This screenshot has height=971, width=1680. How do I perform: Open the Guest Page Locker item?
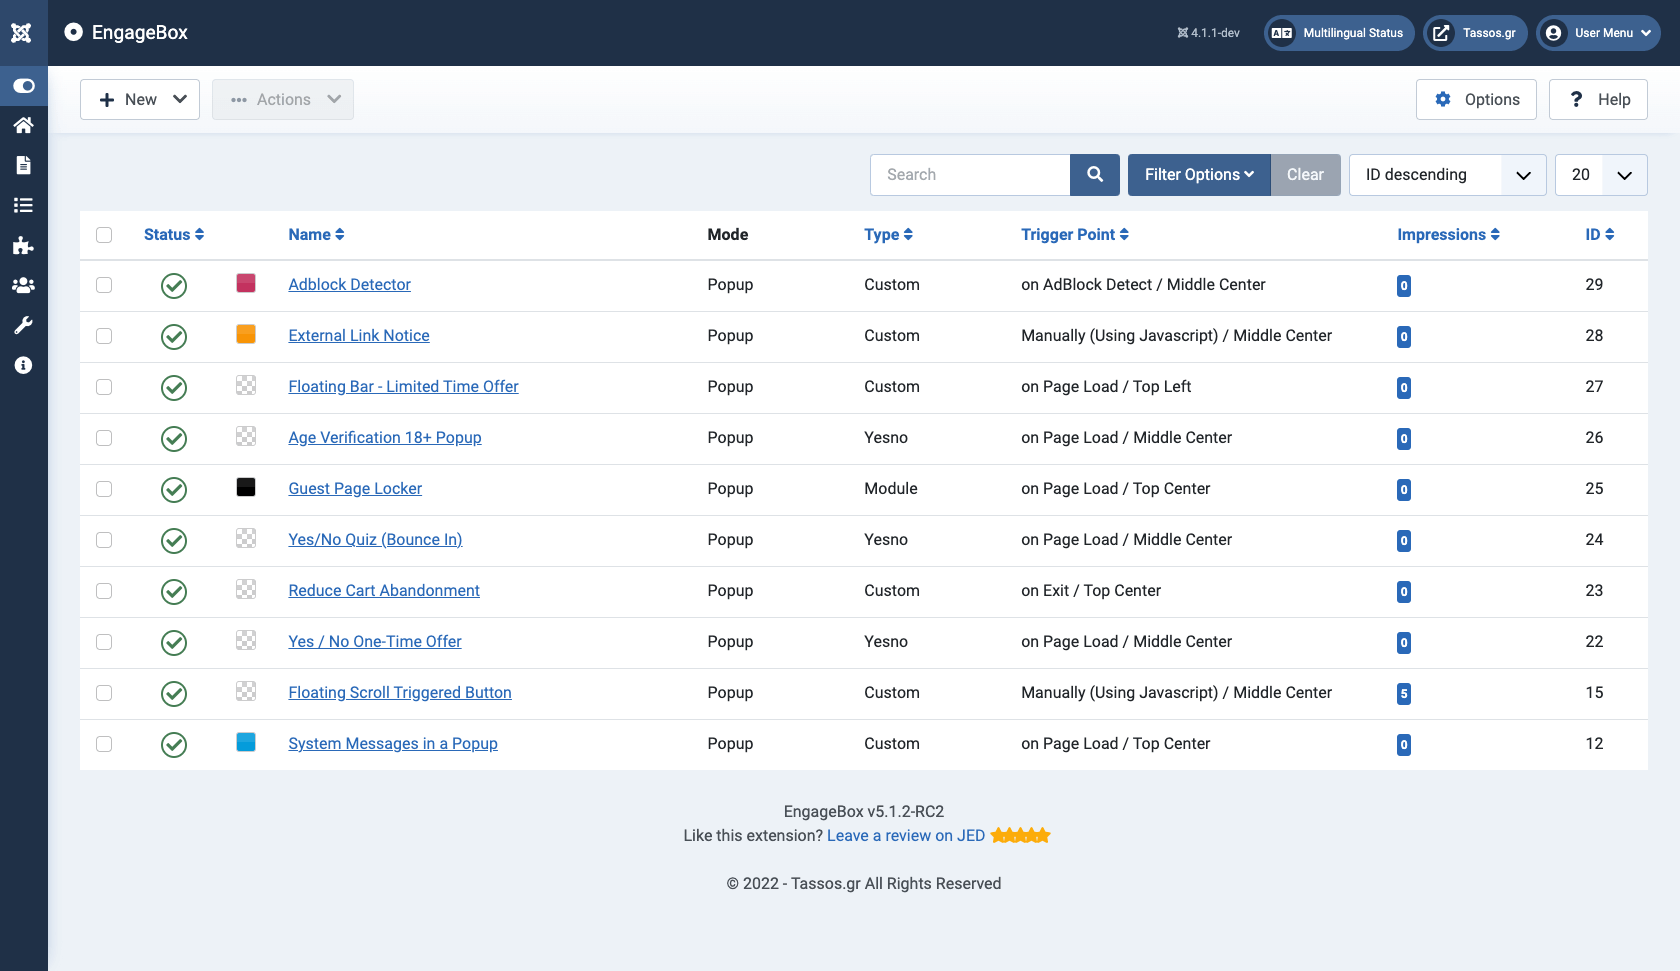point(355,489)
